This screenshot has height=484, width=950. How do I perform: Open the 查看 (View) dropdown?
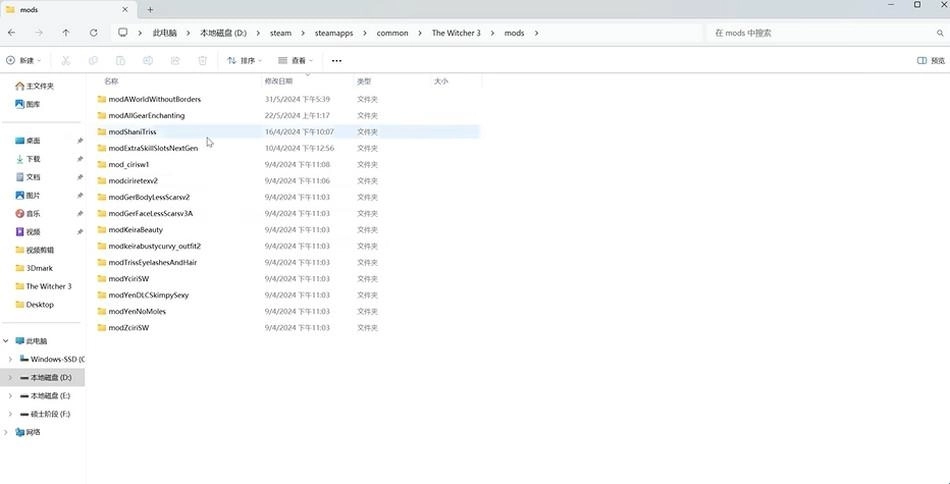pos(297,60)
